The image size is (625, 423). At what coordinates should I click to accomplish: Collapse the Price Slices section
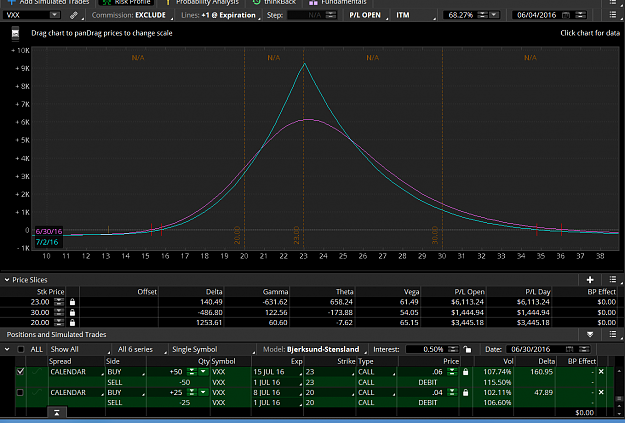click(7, 280)
